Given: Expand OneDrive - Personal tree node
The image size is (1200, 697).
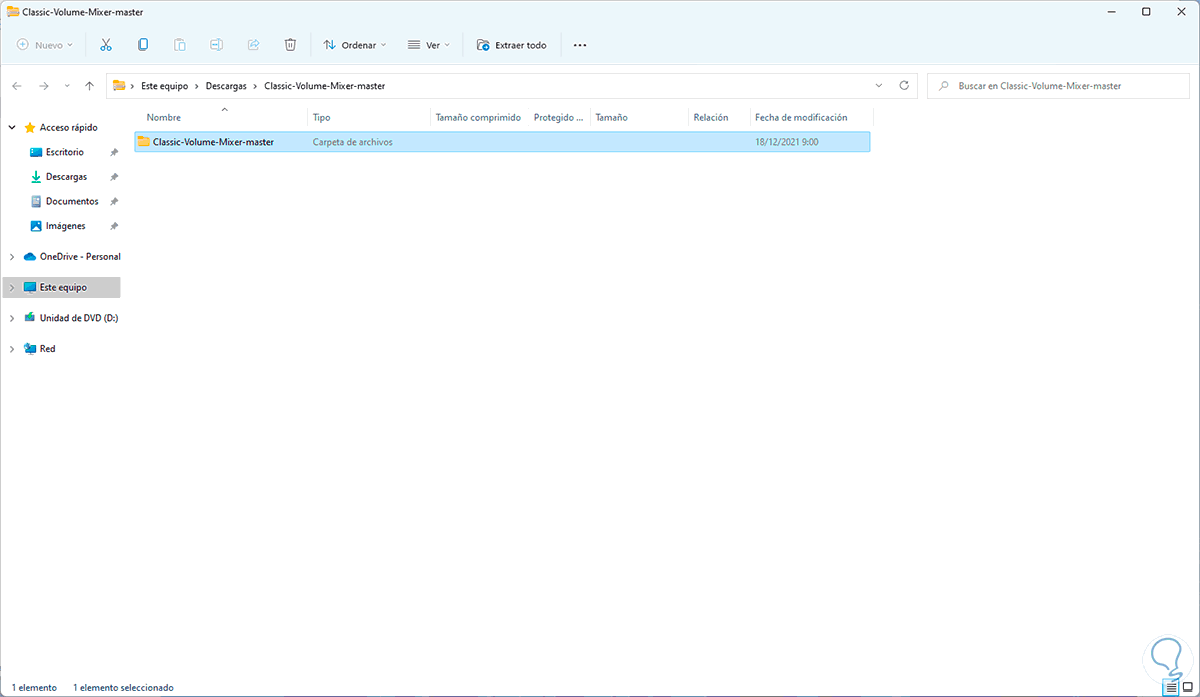Looking at the screenshot, I should point(12,257).
